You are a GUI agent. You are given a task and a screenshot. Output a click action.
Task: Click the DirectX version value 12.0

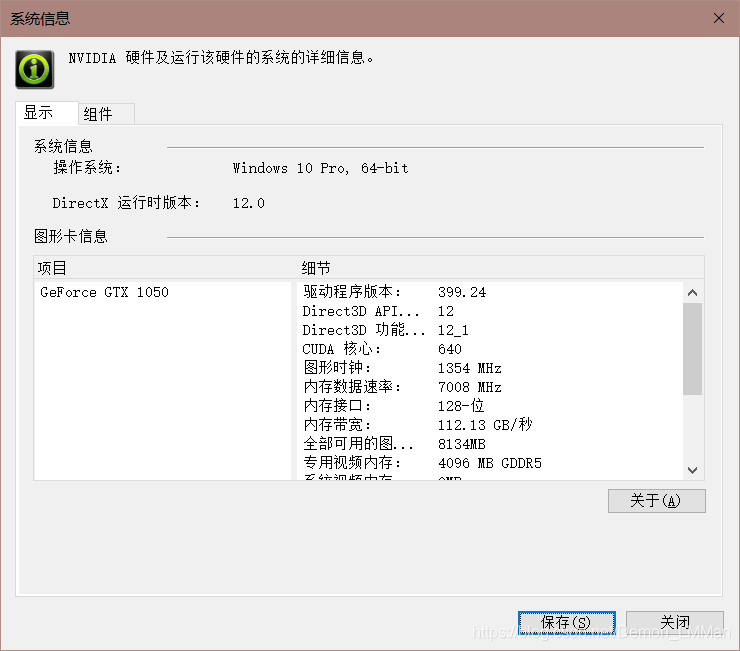tap(248, 203)
